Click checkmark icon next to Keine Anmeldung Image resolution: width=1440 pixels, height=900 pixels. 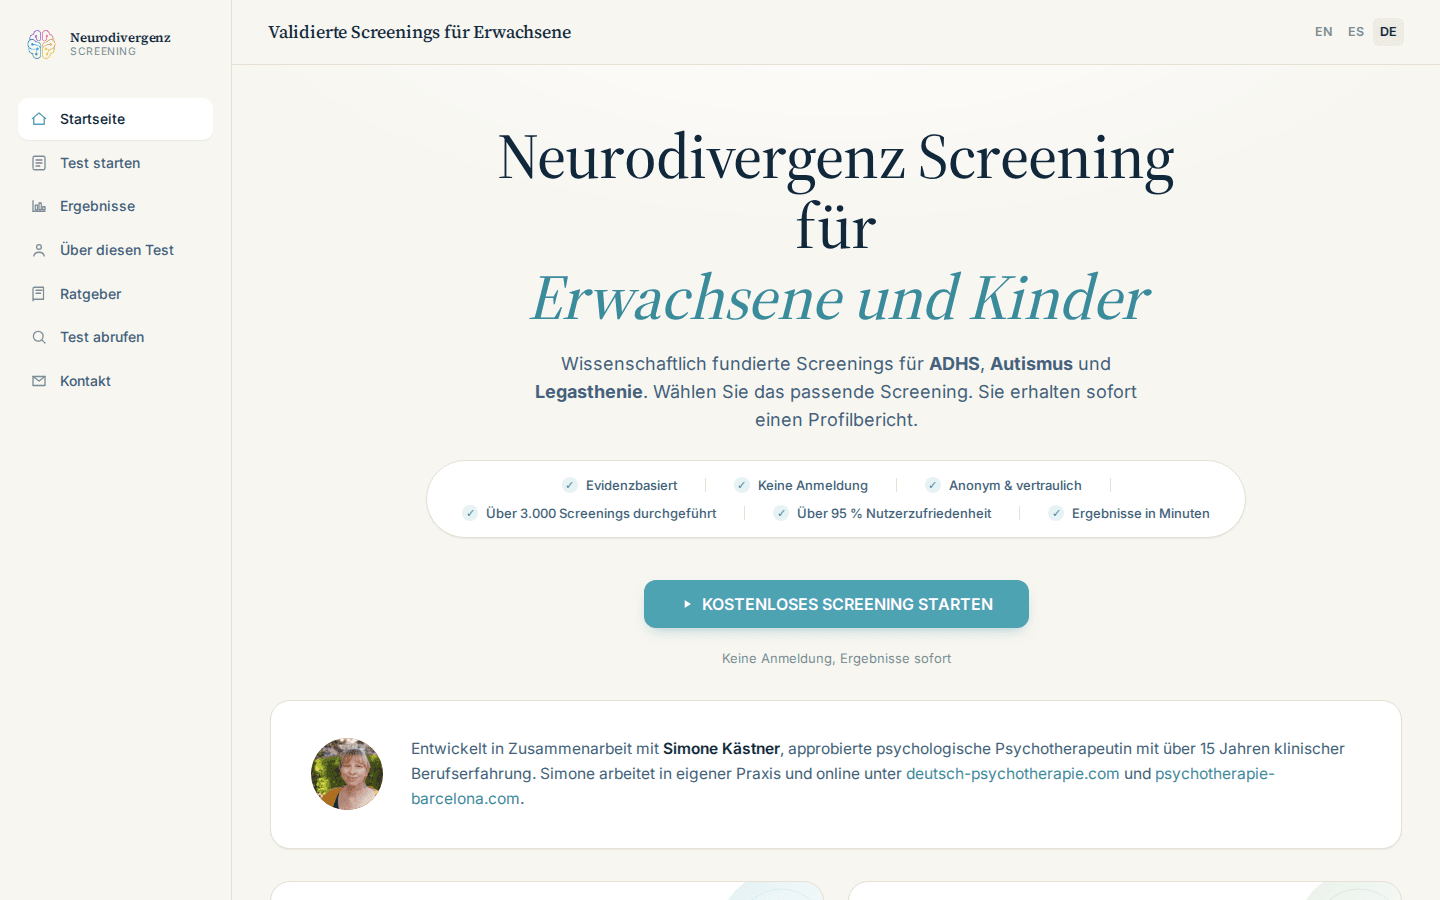click(742, 485)
